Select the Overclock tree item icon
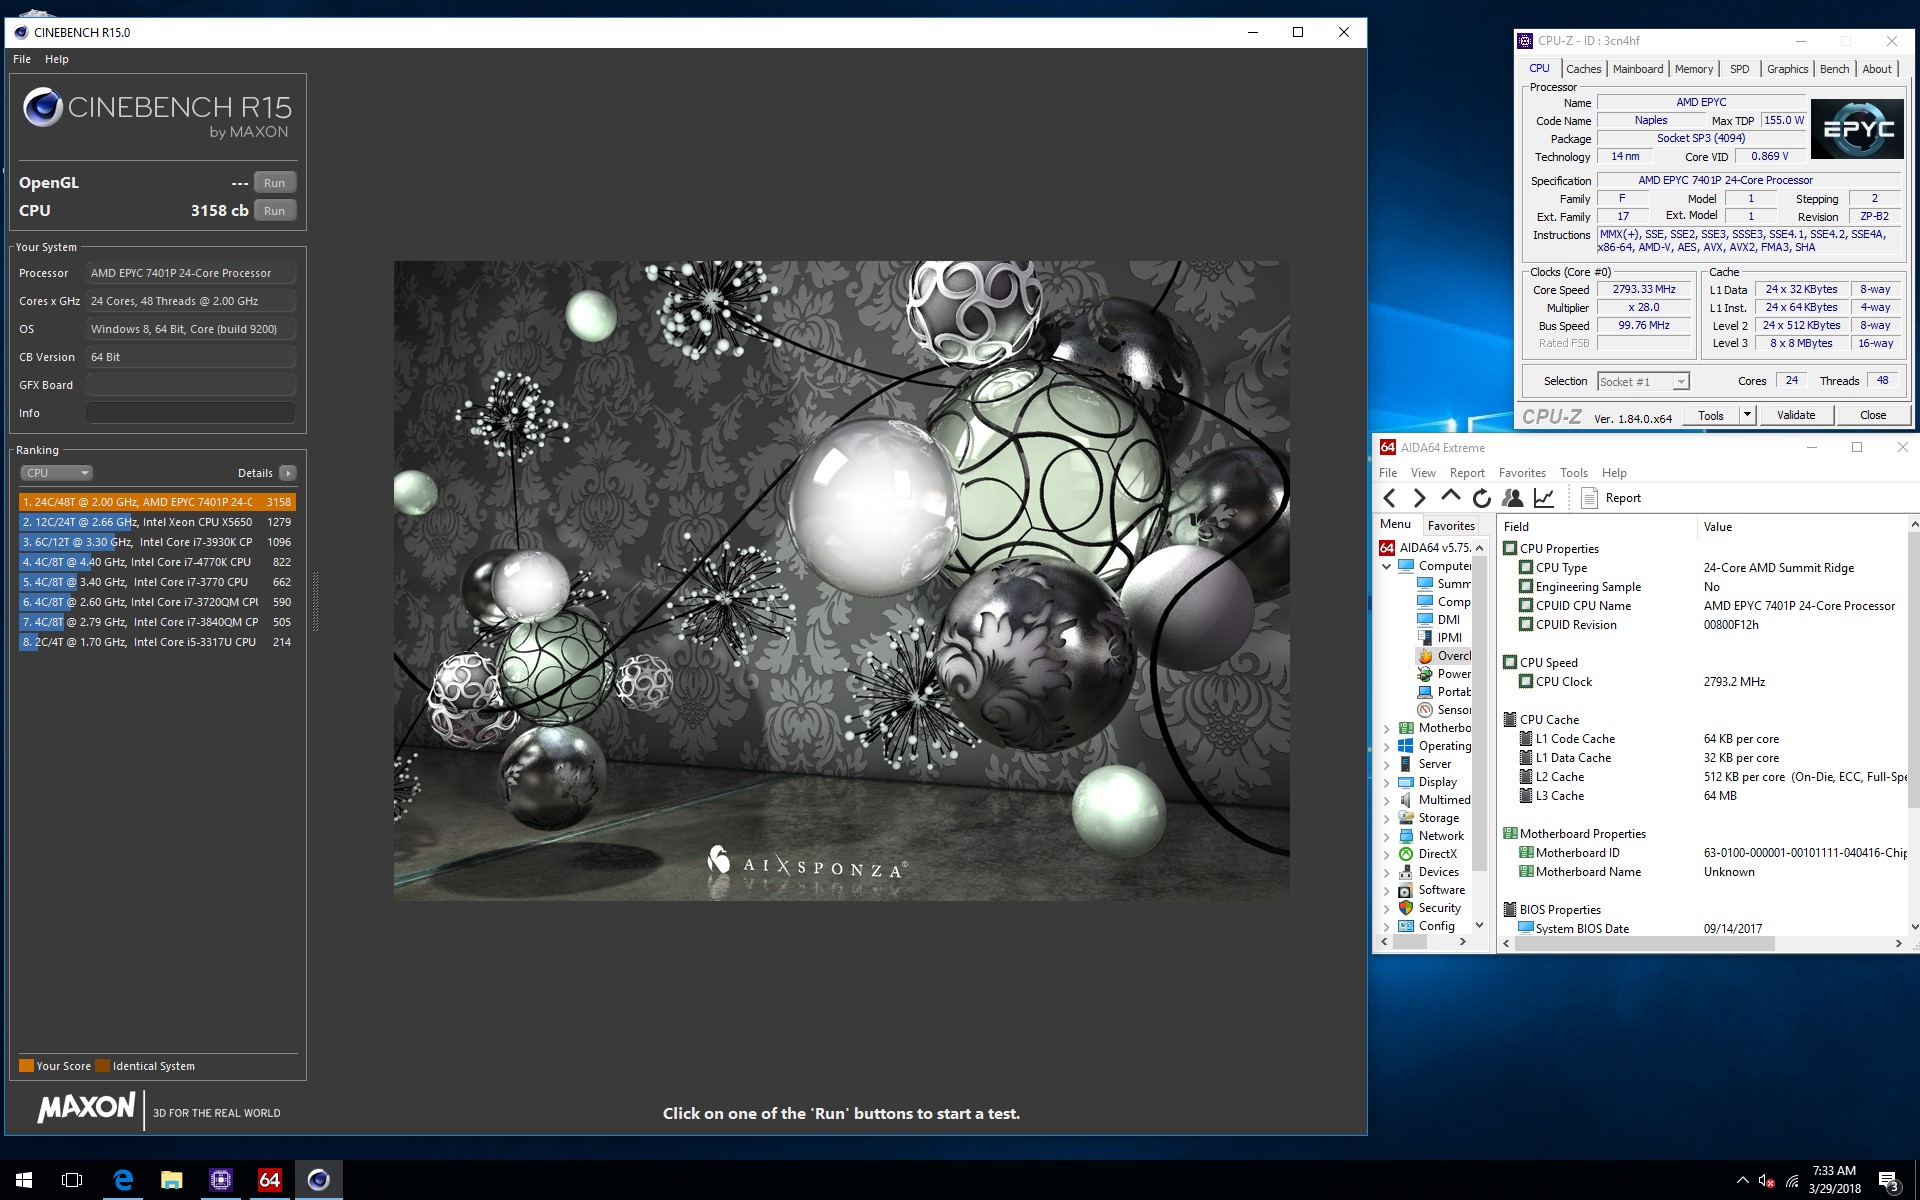Viewport: 1920px width, 1200px height. 1426,656
